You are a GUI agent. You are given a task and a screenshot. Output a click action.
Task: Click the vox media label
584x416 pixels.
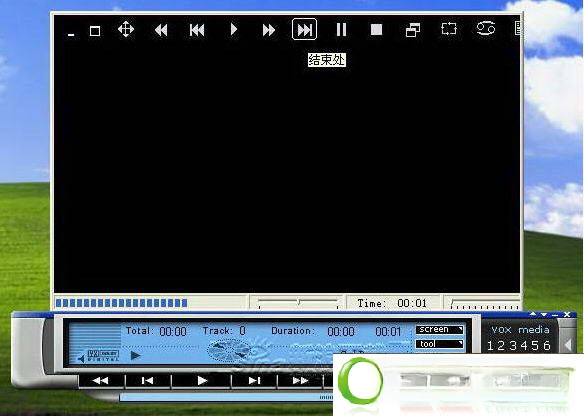tap(520, 330)
